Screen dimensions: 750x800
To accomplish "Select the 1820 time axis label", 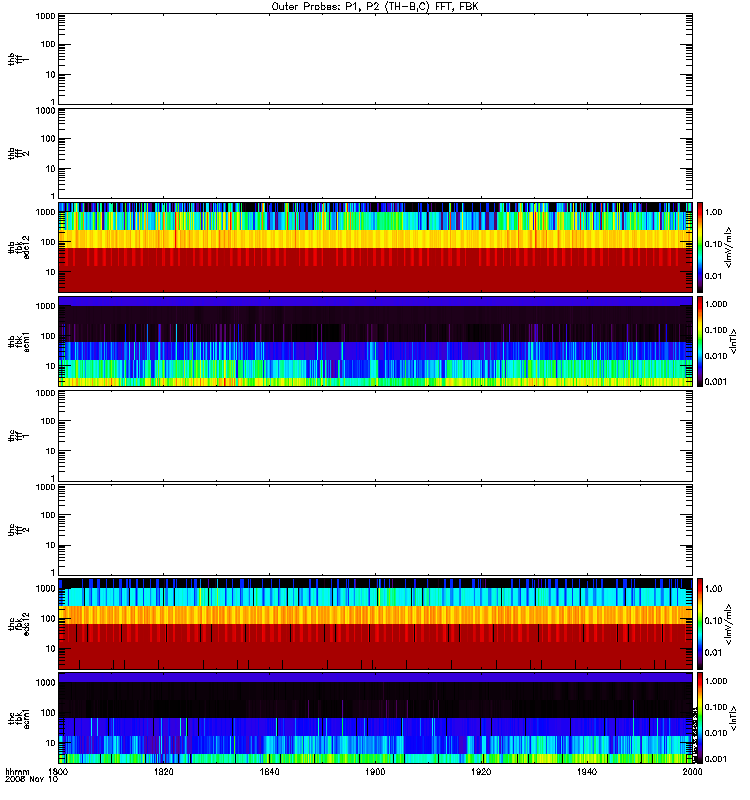I will coord(164,771).
